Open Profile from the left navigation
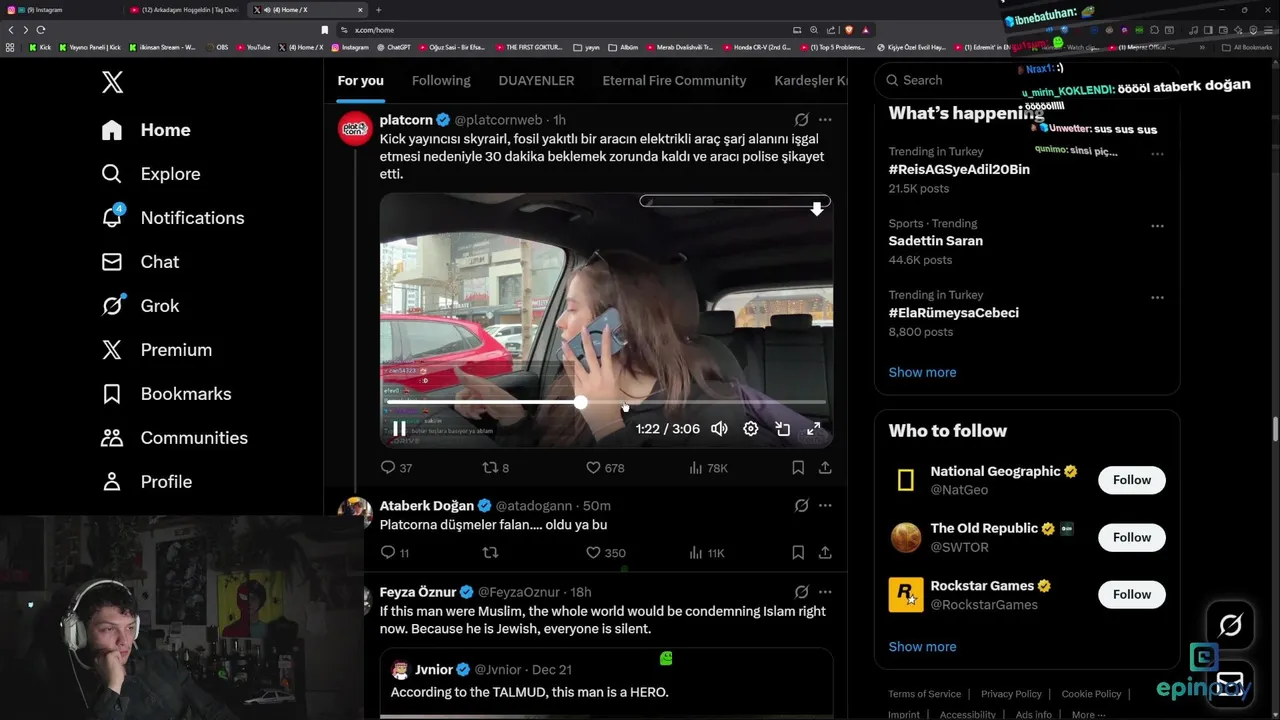 (x=146, y=482)
